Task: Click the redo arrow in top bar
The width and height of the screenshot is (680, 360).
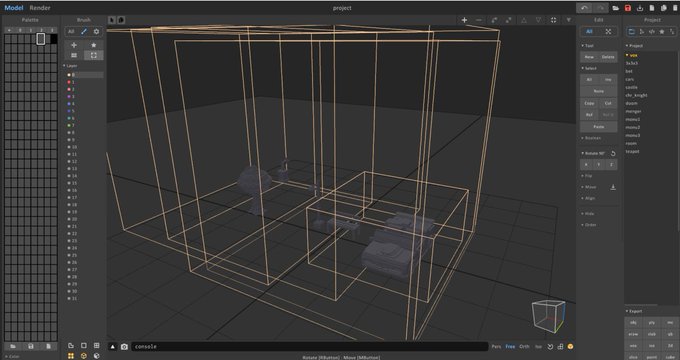Action: pyautogui.click(x=600, y=8)
